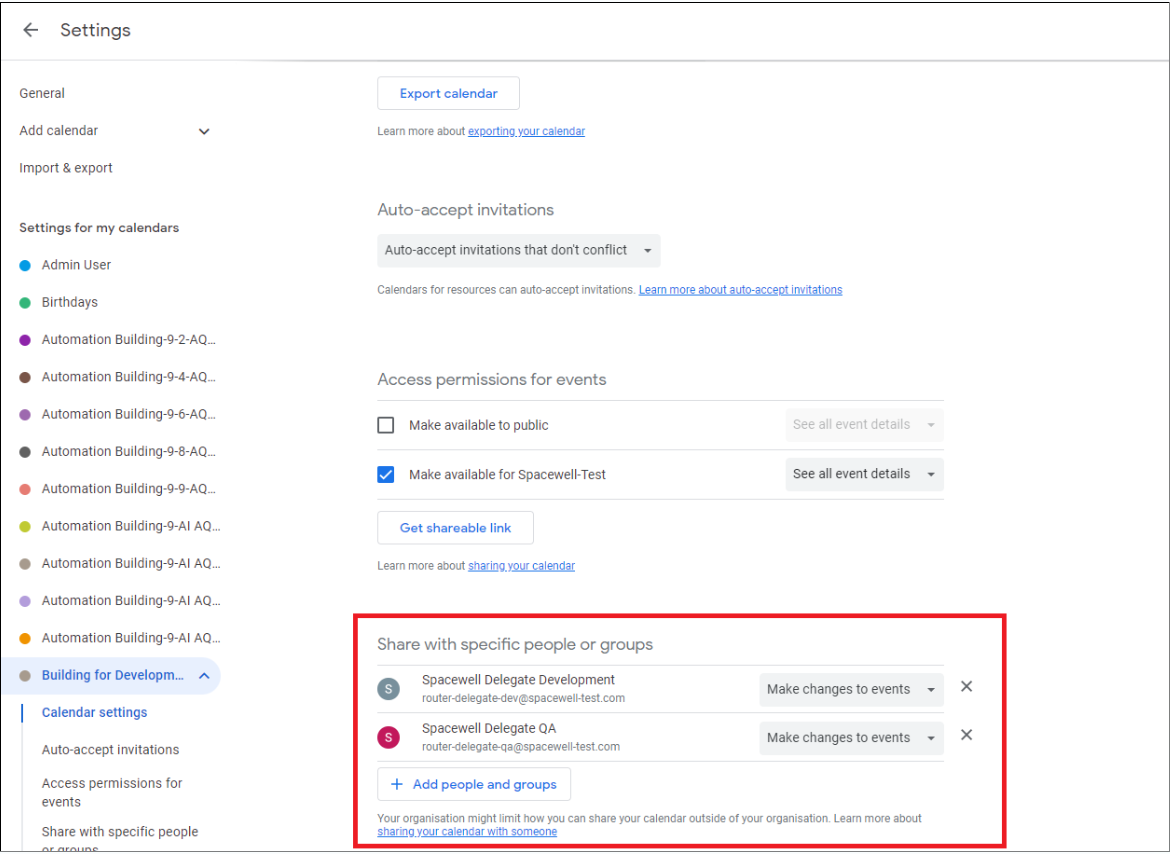
Task: Open Learn more about auto-accept invitations link
Action: 740,290
